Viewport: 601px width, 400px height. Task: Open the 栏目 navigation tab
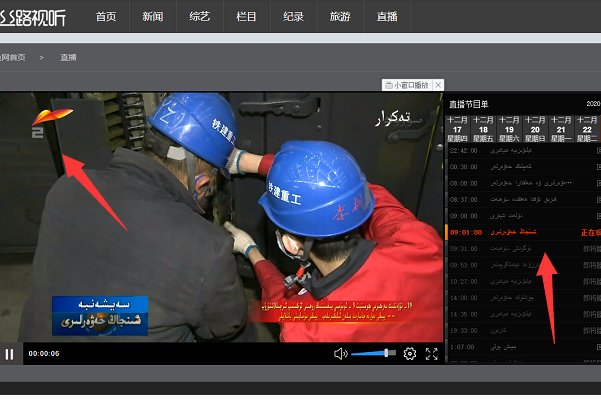pyautogui.click(x=246, y=16)
